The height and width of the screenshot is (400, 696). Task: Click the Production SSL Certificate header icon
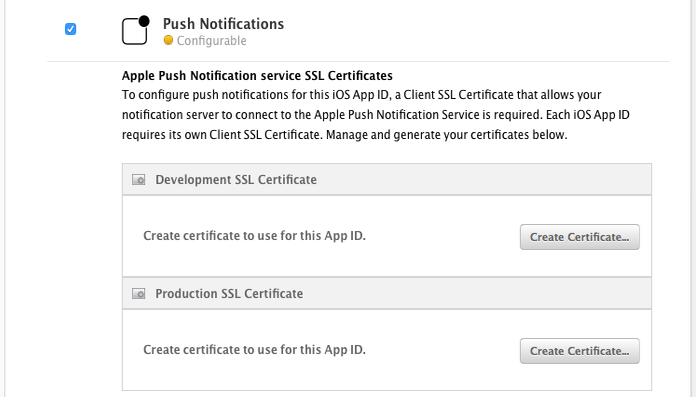tap(139, 294)
